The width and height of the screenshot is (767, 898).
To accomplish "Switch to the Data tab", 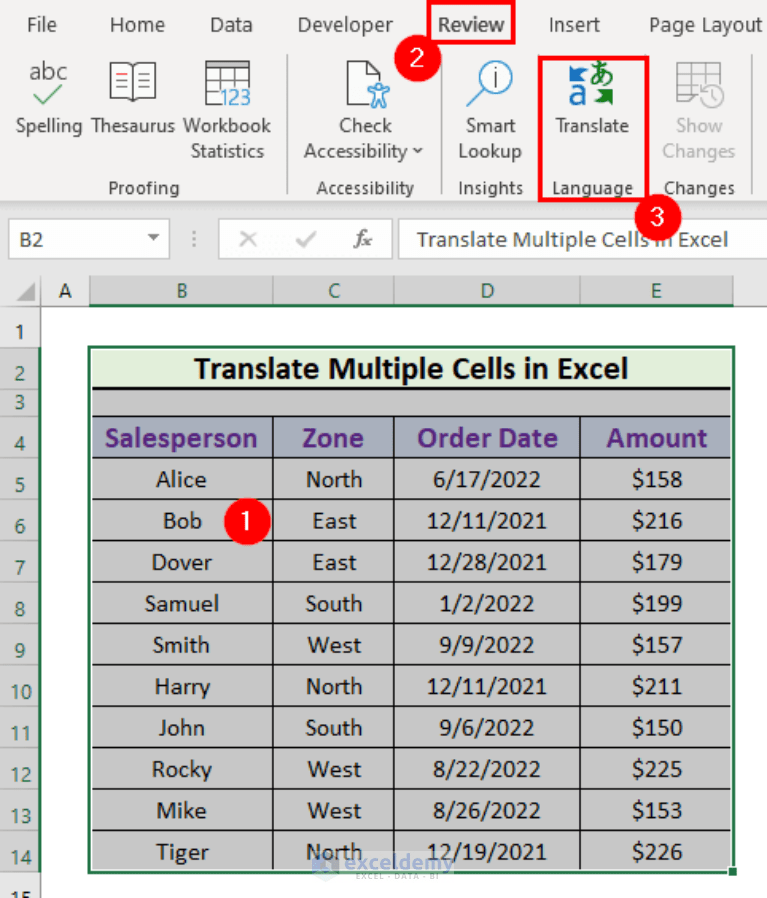I will (x=231, y=25).
